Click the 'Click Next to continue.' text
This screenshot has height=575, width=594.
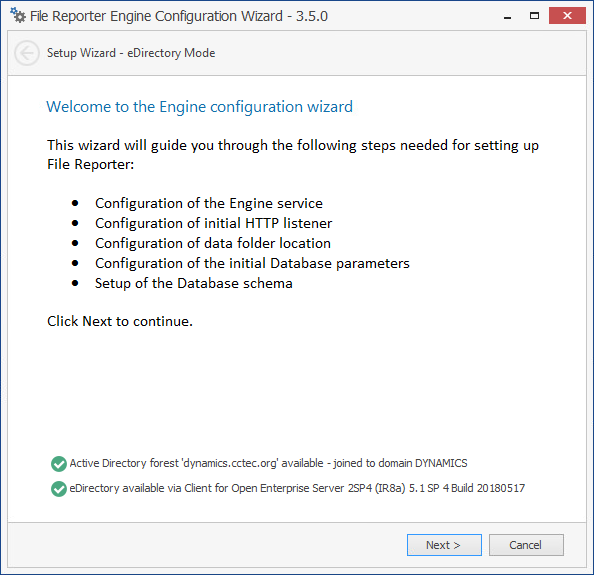120,321
